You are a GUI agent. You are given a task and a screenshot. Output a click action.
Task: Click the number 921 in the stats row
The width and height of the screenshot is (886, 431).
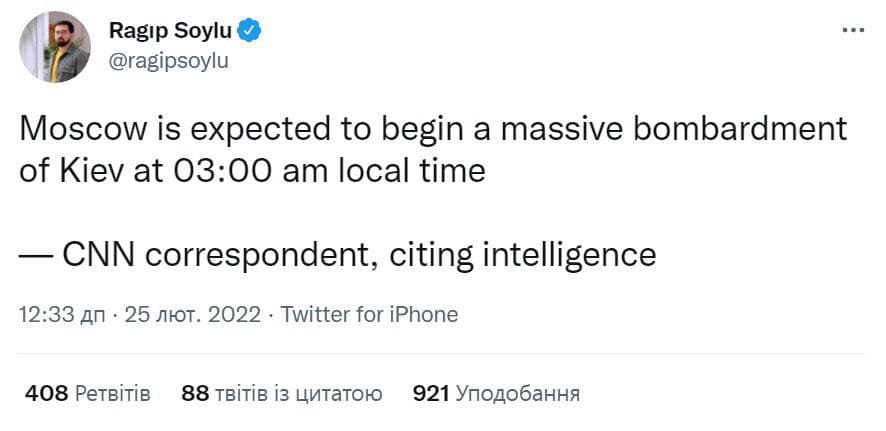(431, 393)
